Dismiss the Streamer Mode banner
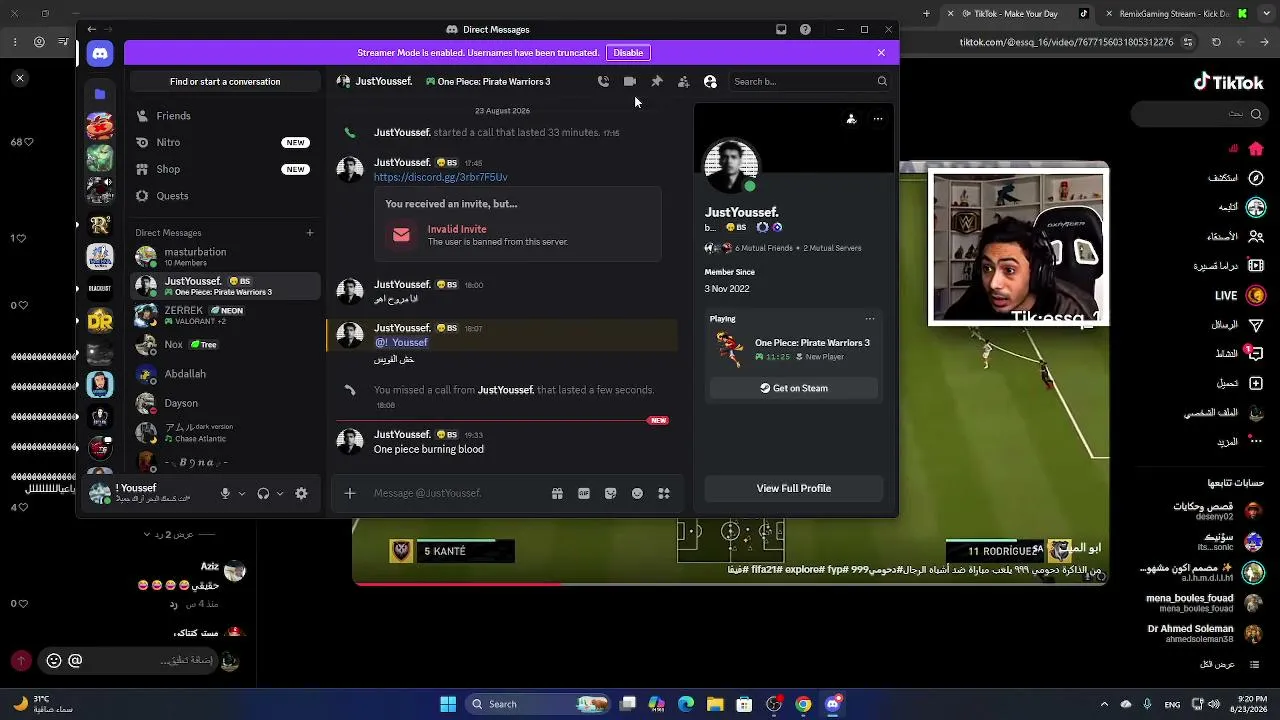The image size is (1280, 720). (x=881, y=53)
